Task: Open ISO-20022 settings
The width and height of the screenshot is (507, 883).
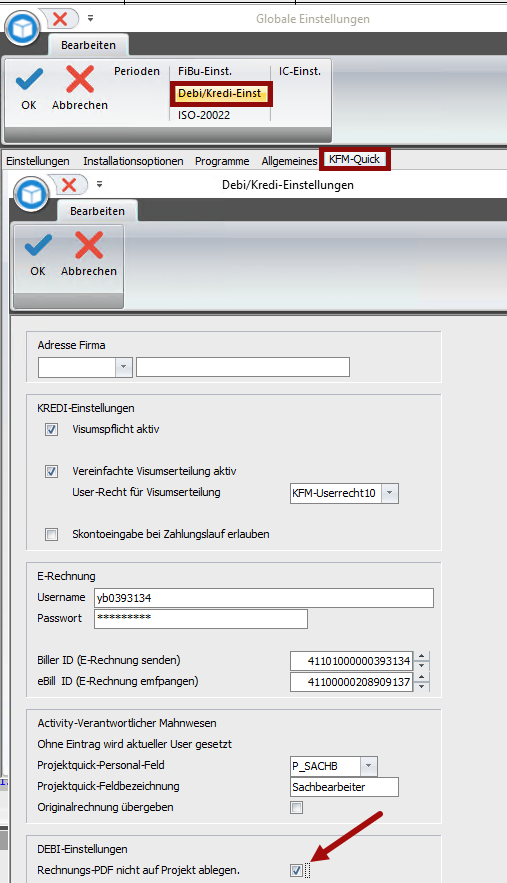Action: tap(204, 115)
